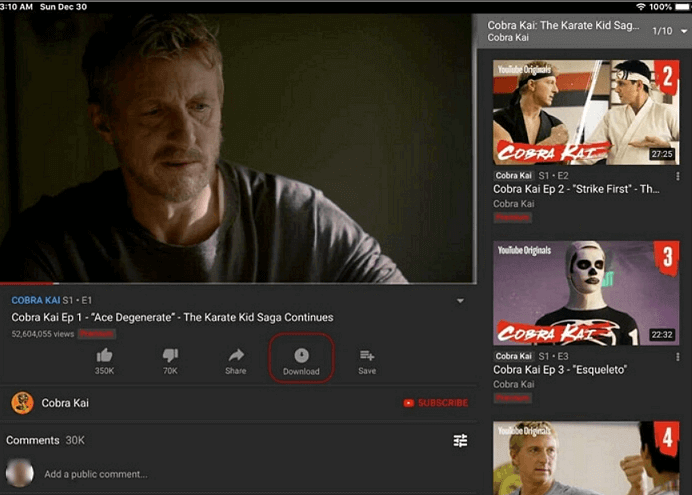
Task: Tap the Download button
Action: (301, 358)
